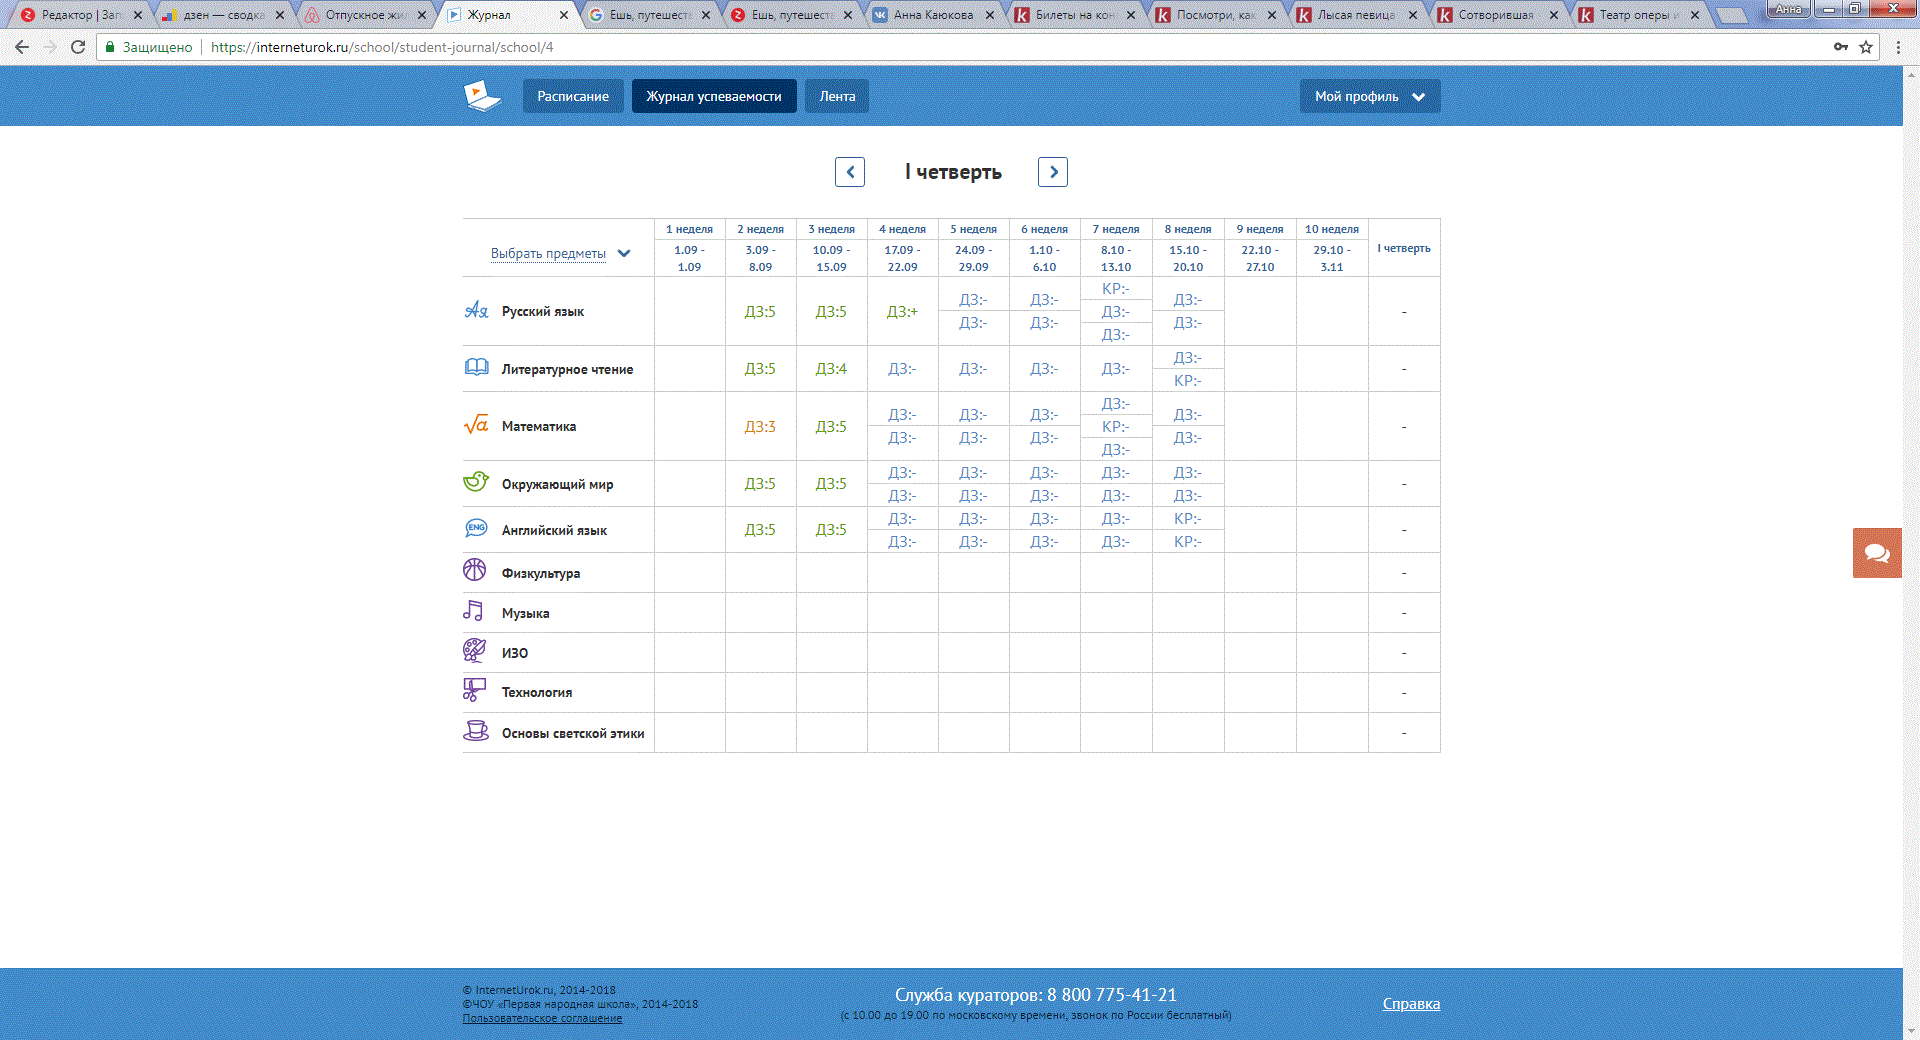Switch to Лысая певица browser tab
This screenshot has width=1920, height=1040.
pos(1356,15)
